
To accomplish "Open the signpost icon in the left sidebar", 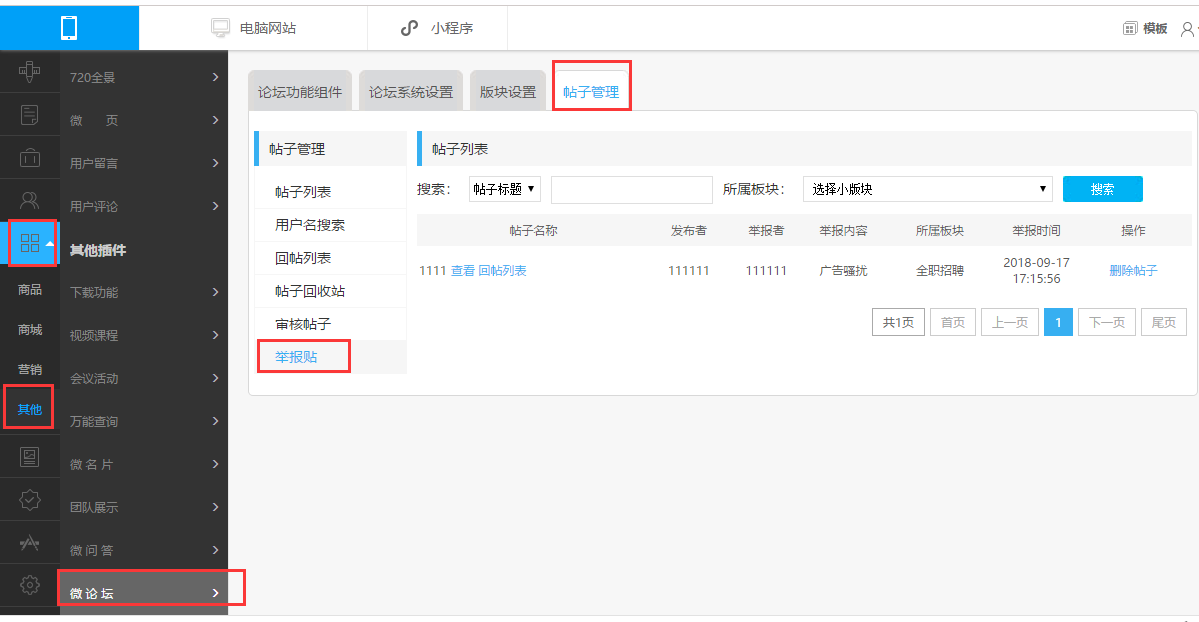I will 29,72.
